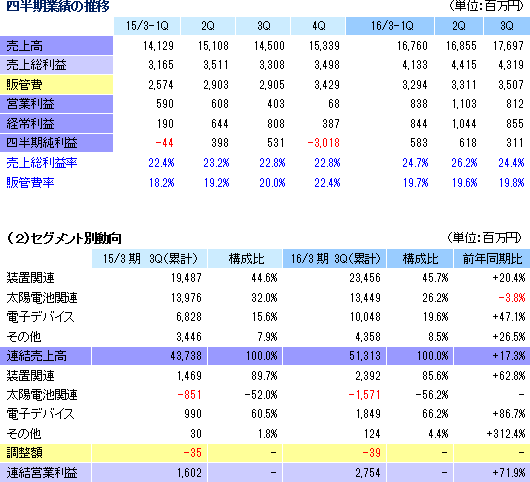The width and height of the screenshot is (530, 482).
Task: Click the 経常利益 row label
Action: pyautogui.click(x=56, y=123)
